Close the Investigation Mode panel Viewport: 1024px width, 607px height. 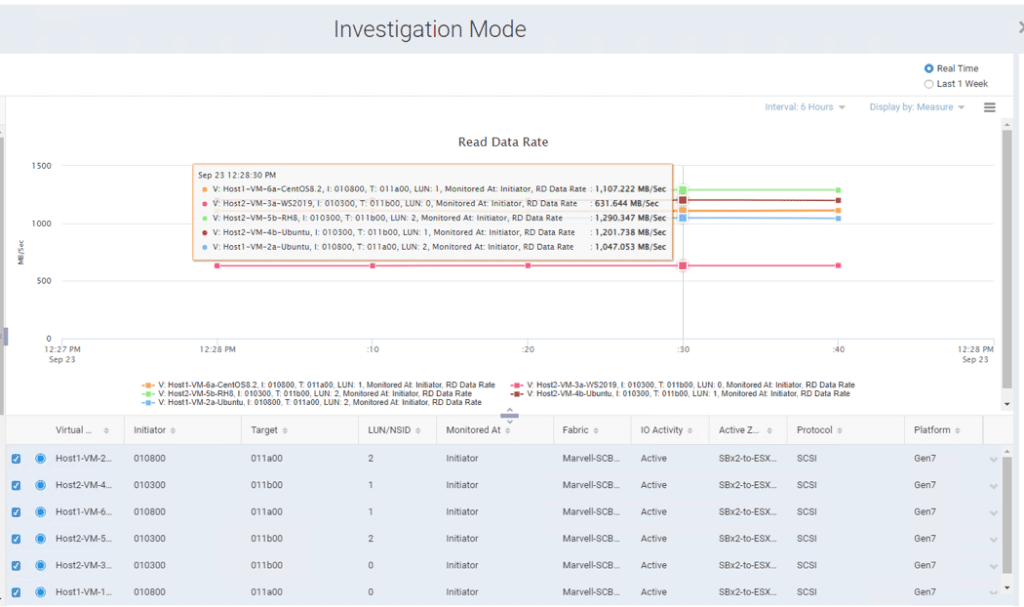click(1020, 27)
